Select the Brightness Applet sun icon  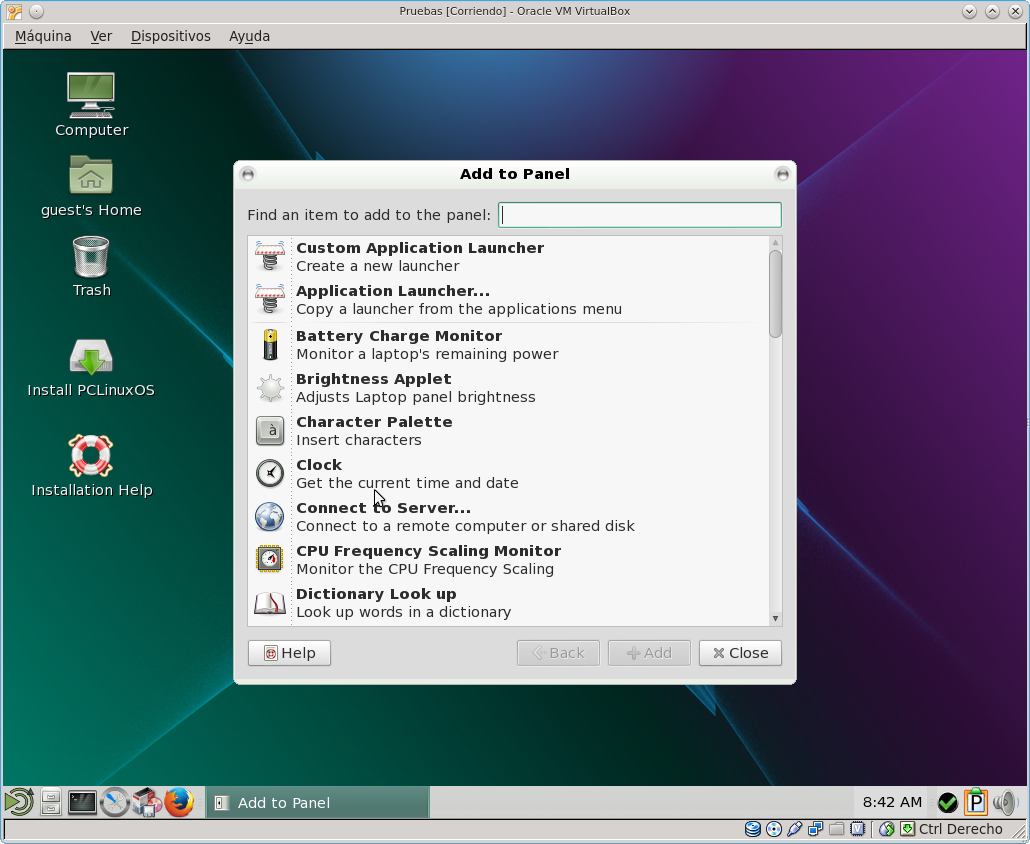(x=269, y=388)
